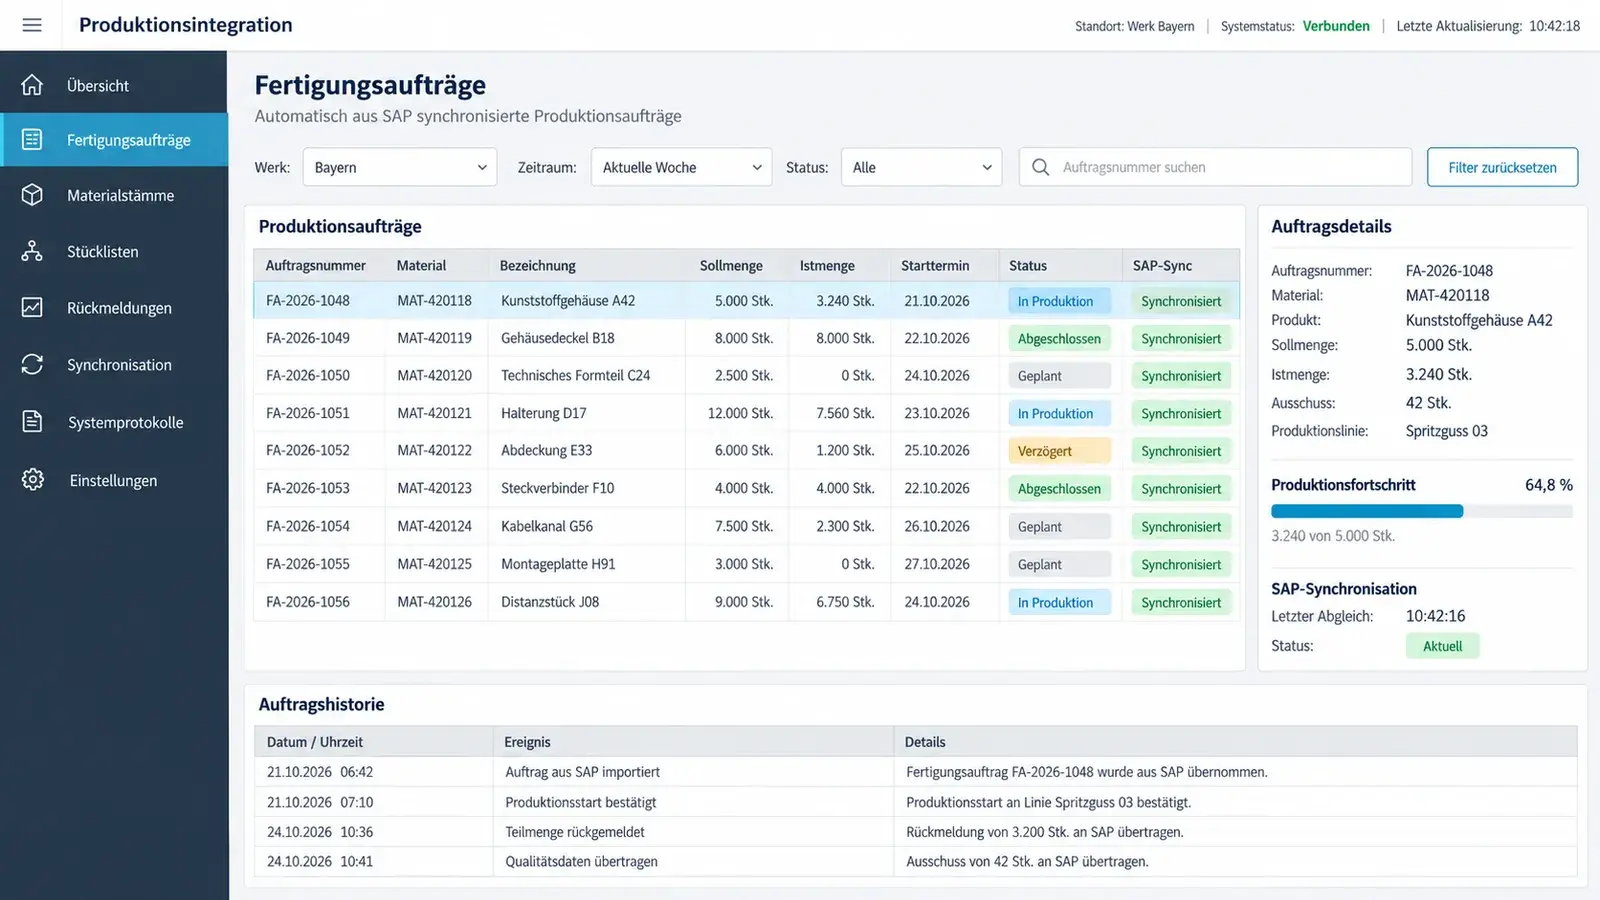Click Verzögert status badge
Screen dimensions: 1600x900
1059,451
